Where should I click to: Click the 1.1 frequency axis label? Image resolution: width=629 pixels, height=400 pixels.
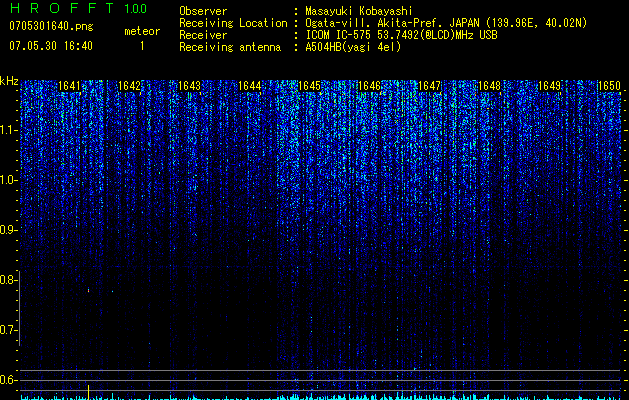[x=7, y=130]
